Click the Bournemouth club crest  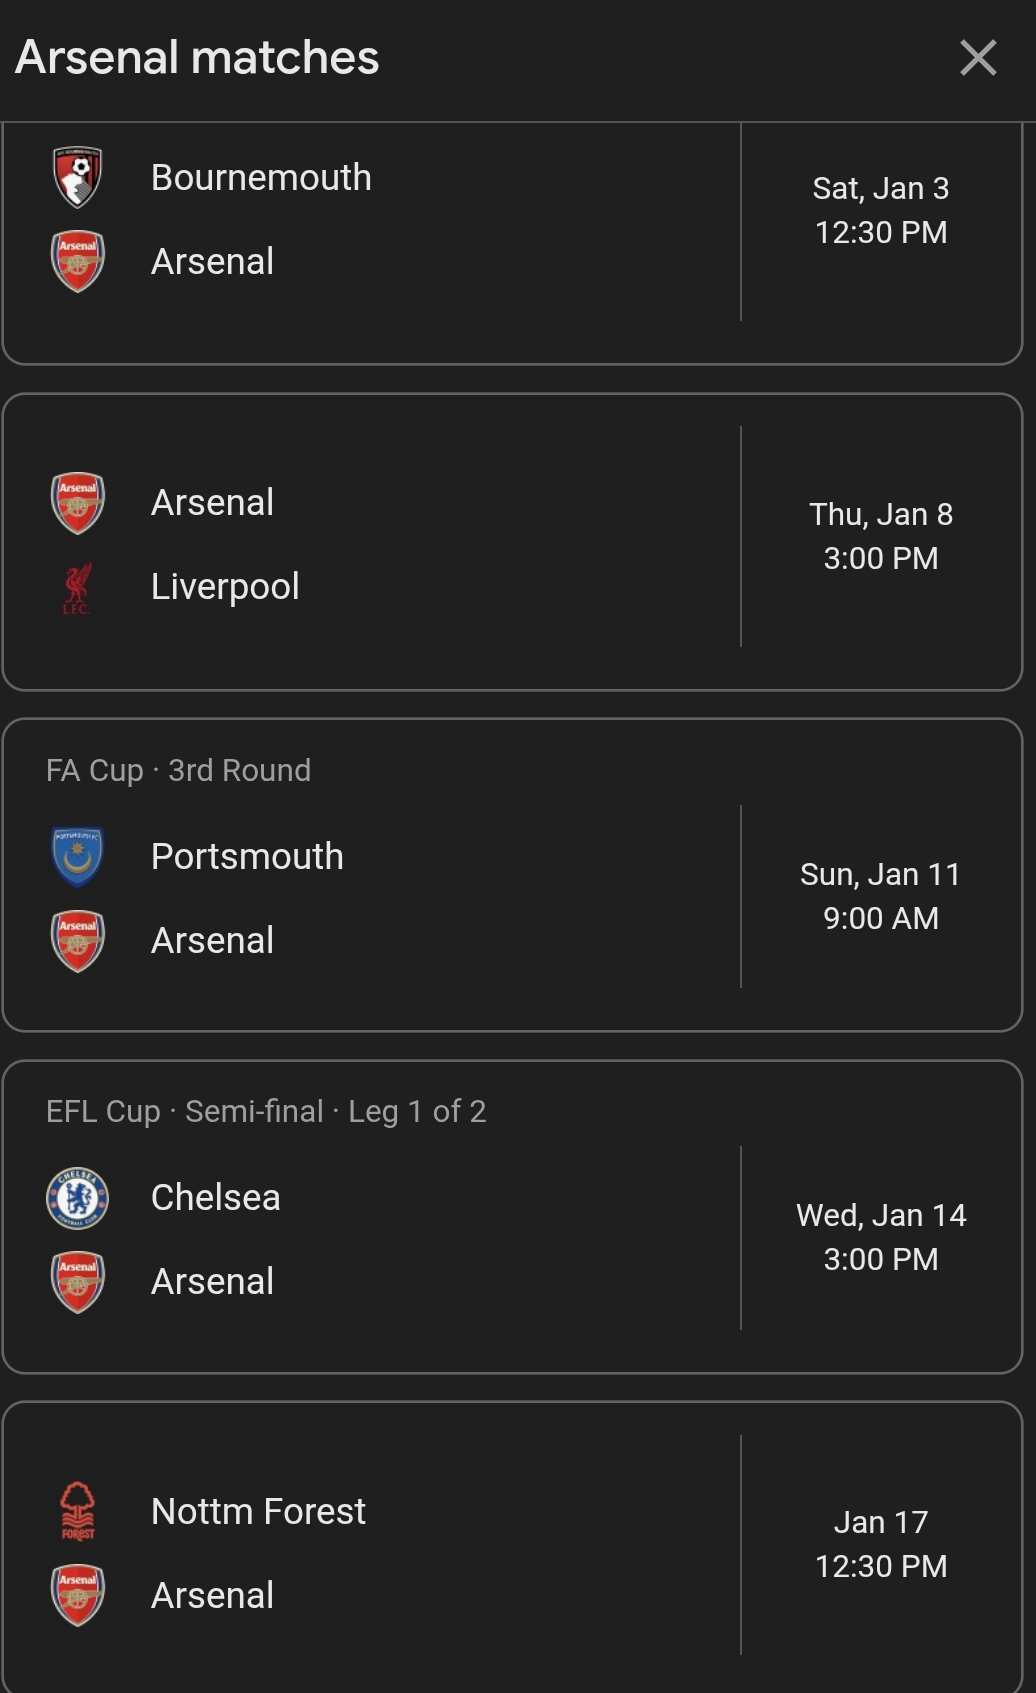click(x=78, y=177)
